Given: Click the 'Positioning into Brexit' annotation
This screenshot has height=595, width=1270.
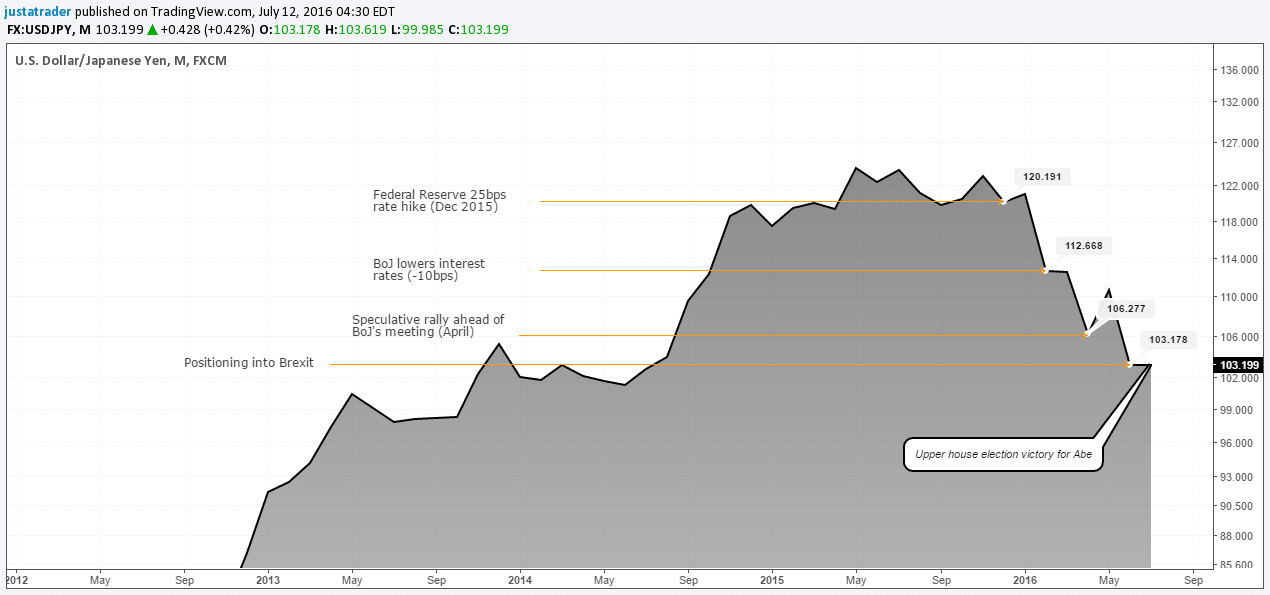Looking at the screenshot, I should (248, 363).
